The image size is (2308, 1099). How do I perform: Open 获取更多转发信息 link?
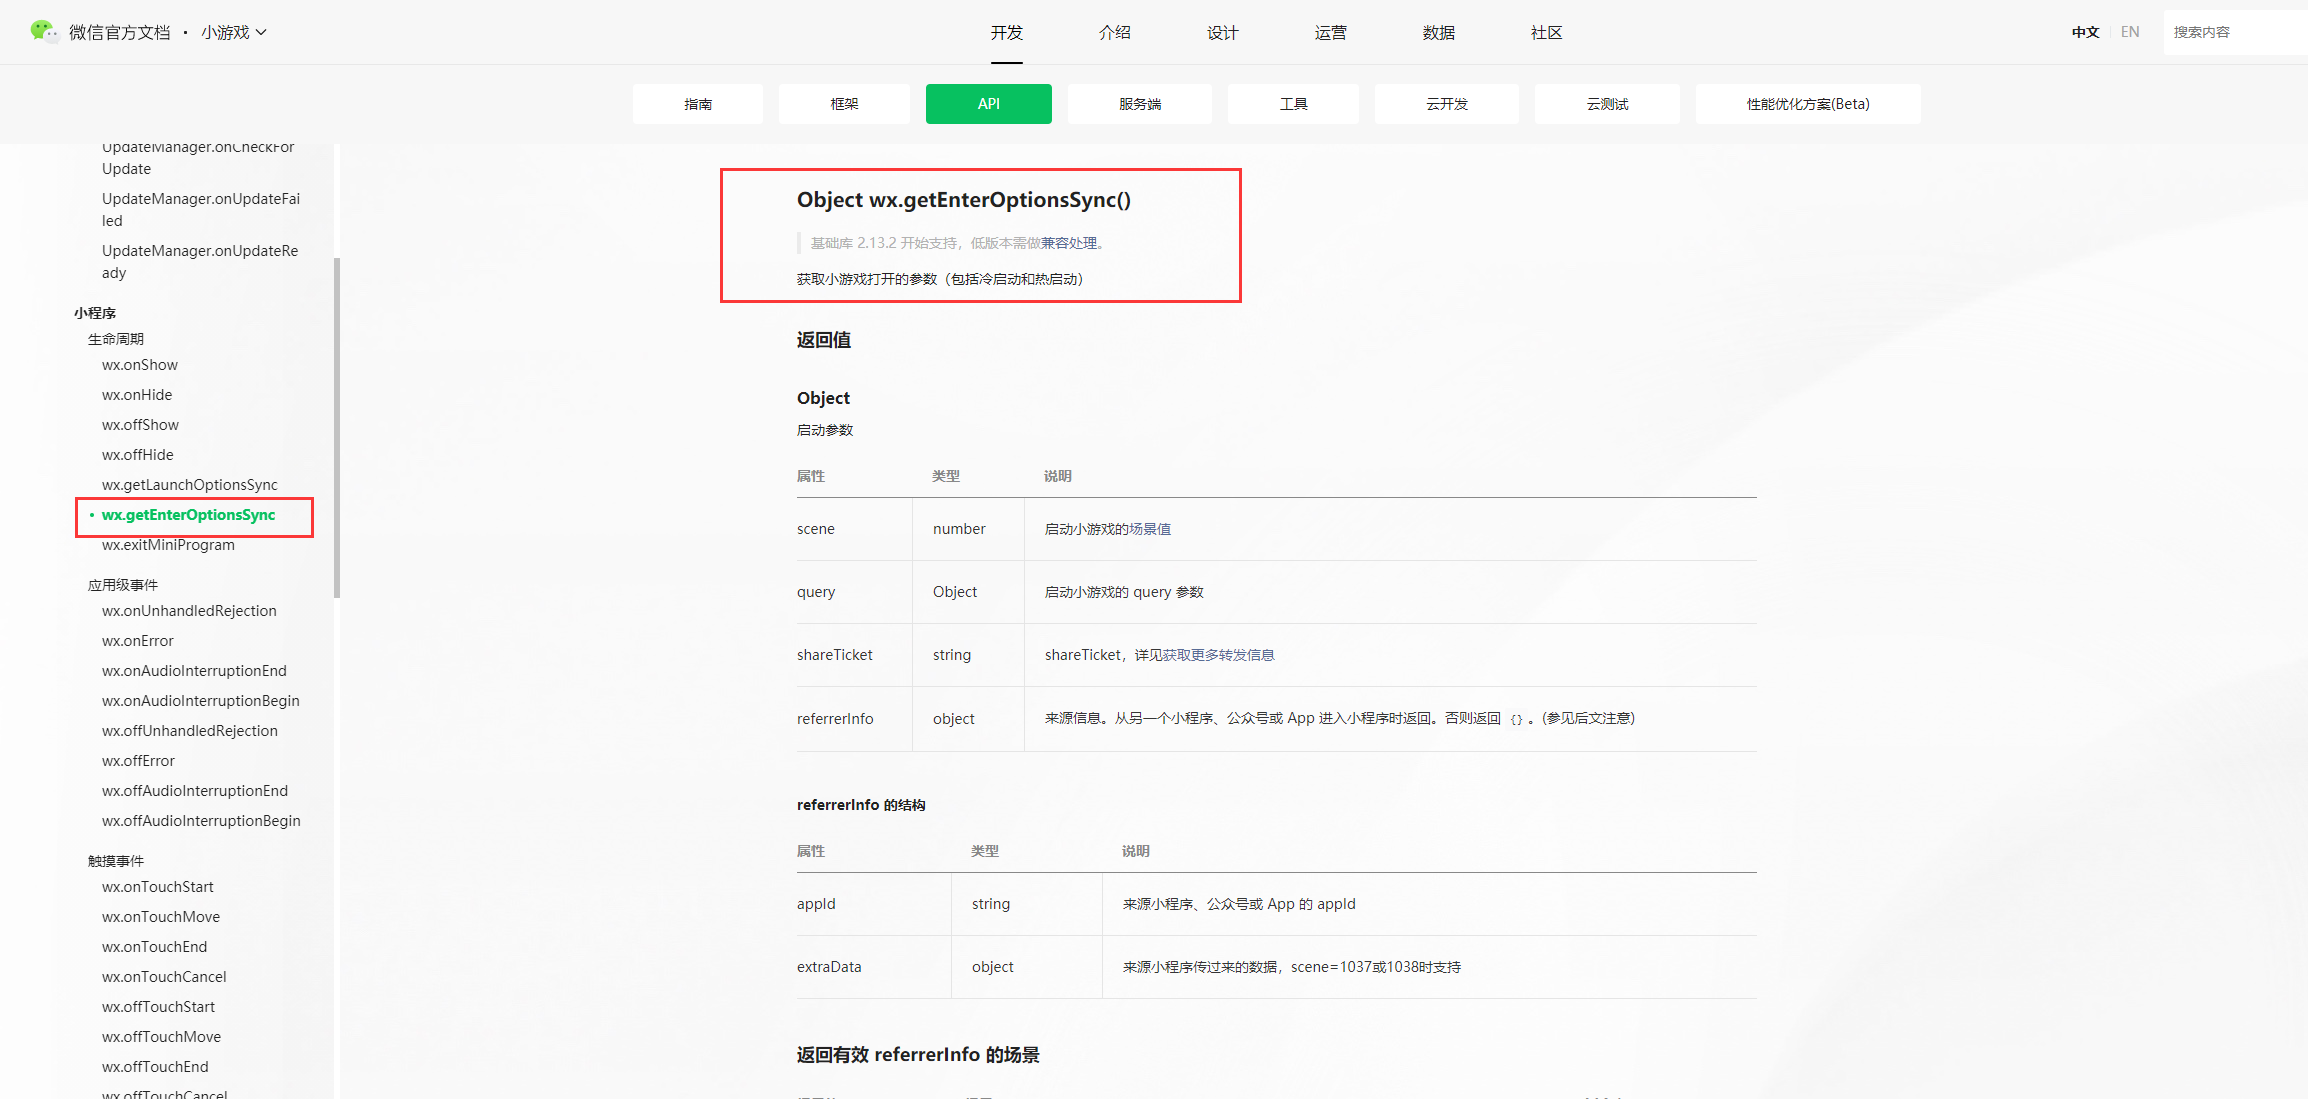tap(1218, 655)
